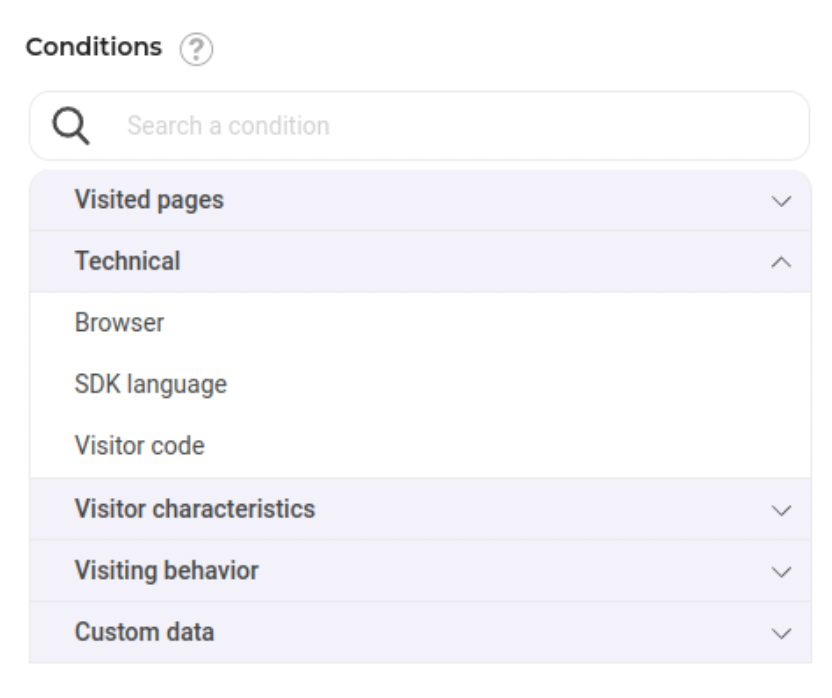Expand the Visitor characteristics category
The image size is (832, 698).
[x=420, y=509]
